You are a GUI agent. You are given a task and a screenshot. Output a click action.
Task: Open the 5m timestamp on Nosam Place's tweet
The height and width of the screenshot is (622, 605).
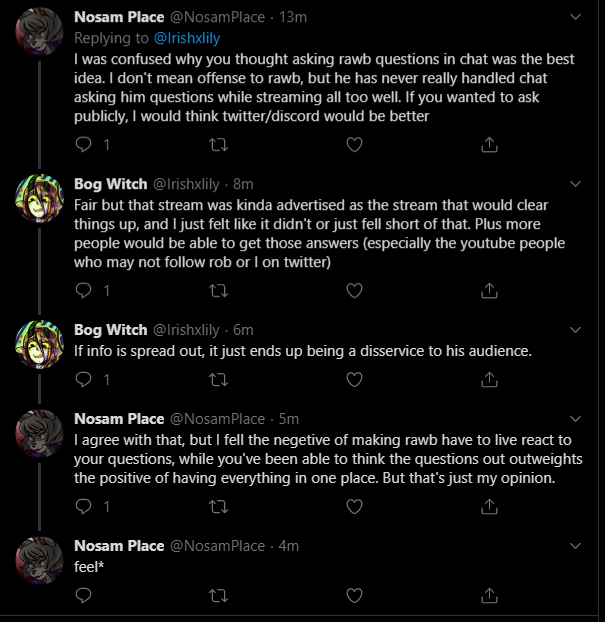tap(288, 419)
